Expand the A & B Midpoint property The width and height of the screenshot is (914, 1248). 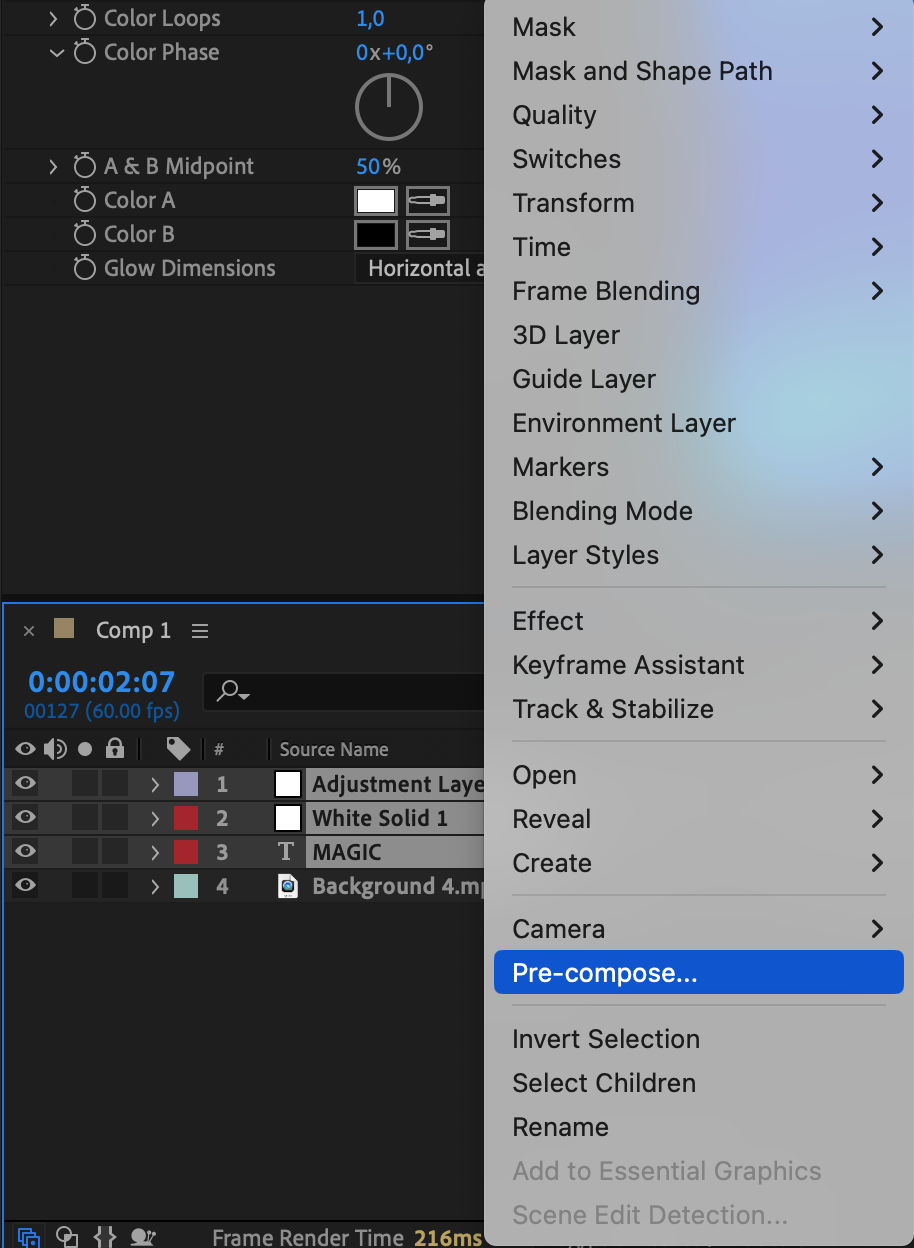(54, 166)
